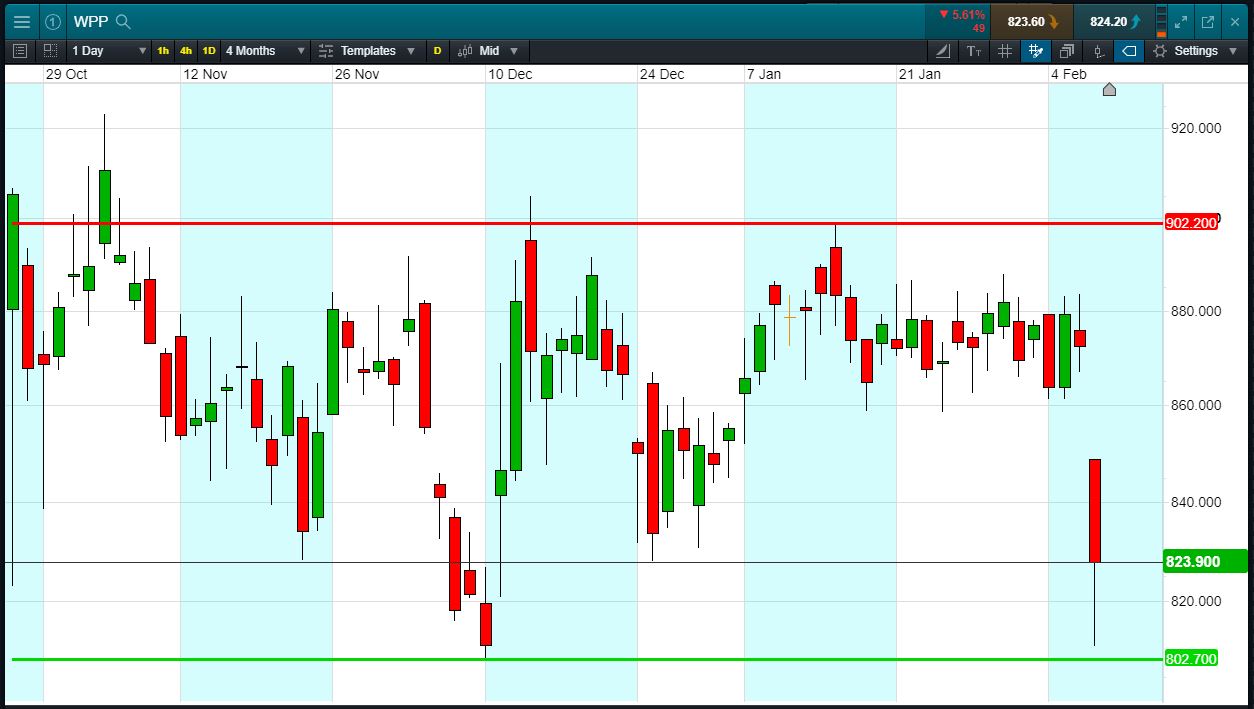Close the WPP chart panel
The image size is (1254, 709).
[x=1236, y=21]
